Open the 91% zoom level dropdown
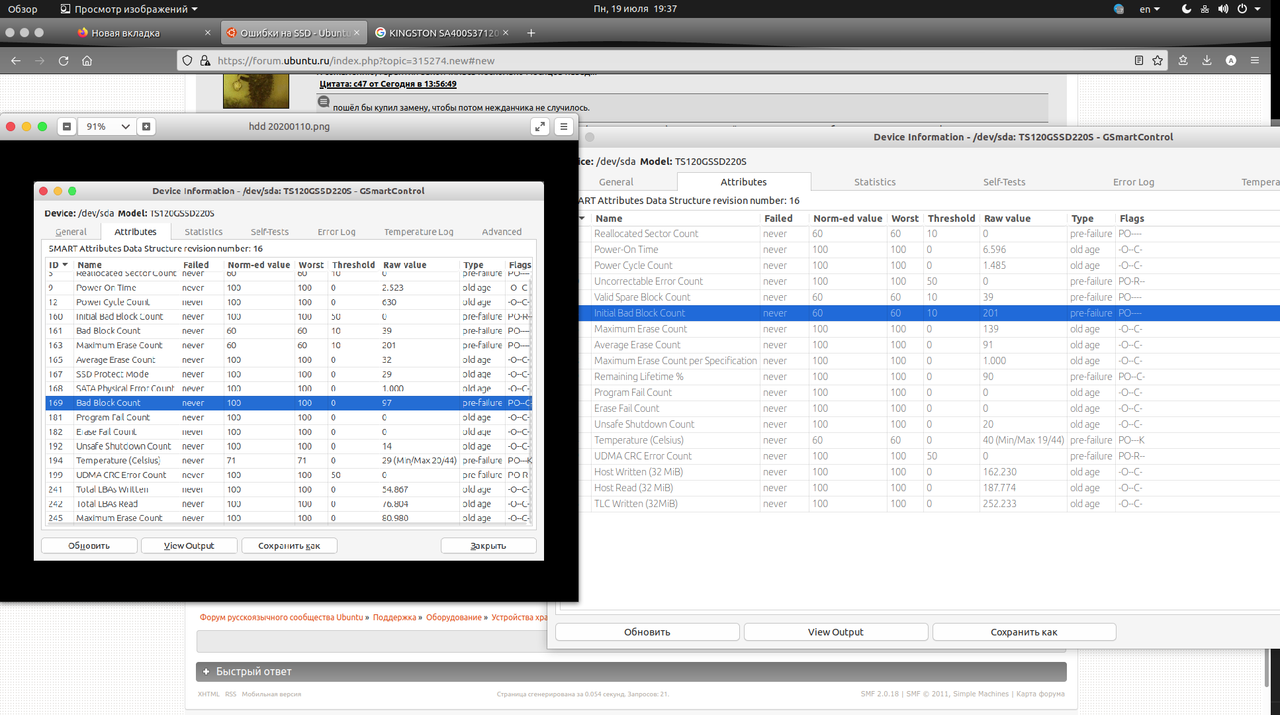 pyautogui.click(x=106, y=127)
